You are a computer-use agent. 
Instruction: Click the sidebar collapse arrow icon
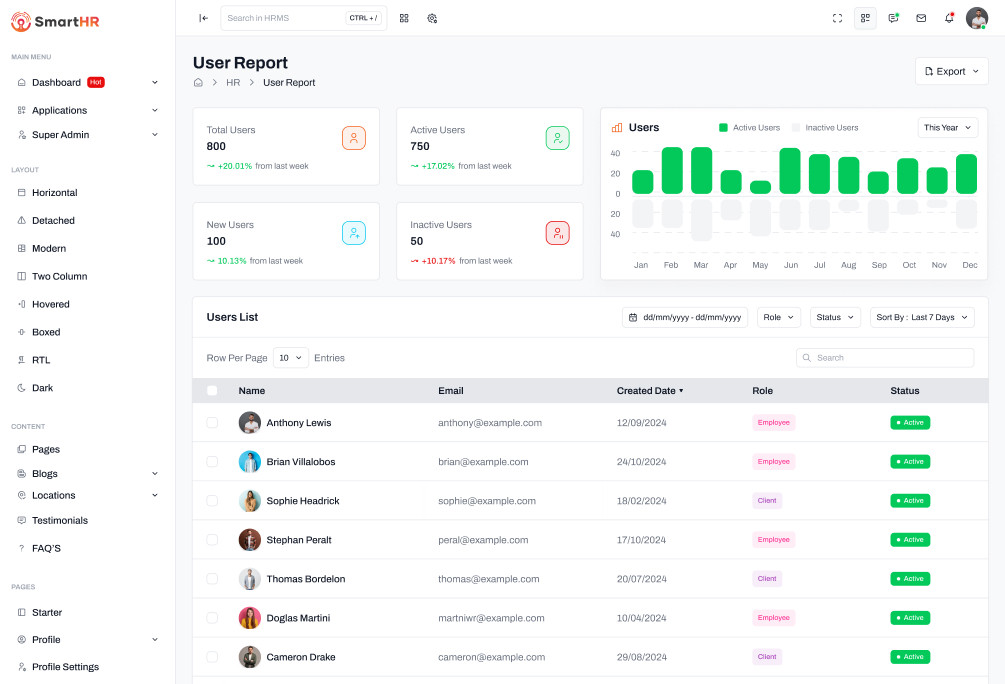pyautogui.click(x=203, y=18)
